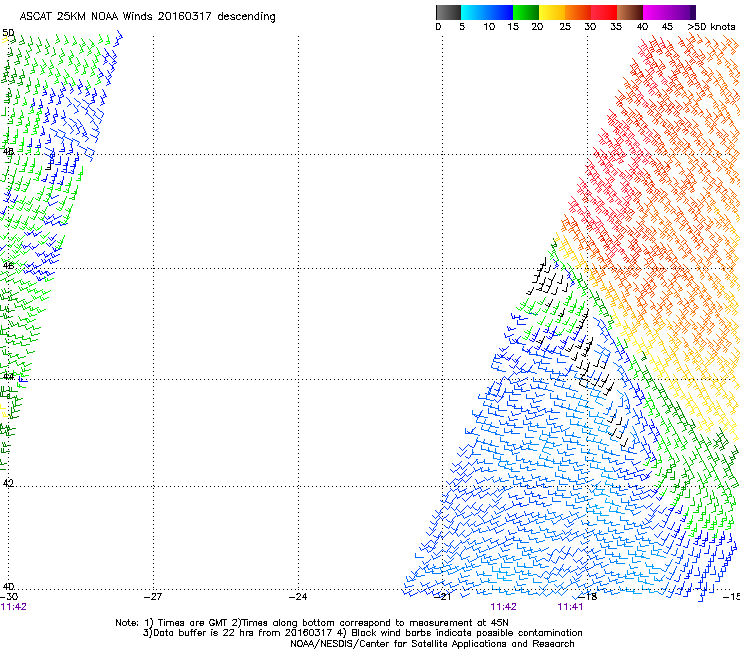Click the longitude label '-27' on bottom axis
The image size is (740, 650).
coord(153,597)
